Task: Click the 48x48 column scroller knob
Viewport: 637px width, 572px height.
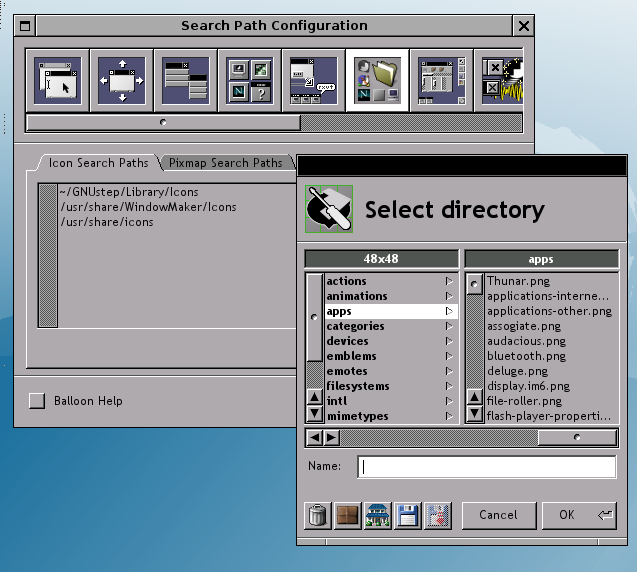Action: [x=314, y=317]
